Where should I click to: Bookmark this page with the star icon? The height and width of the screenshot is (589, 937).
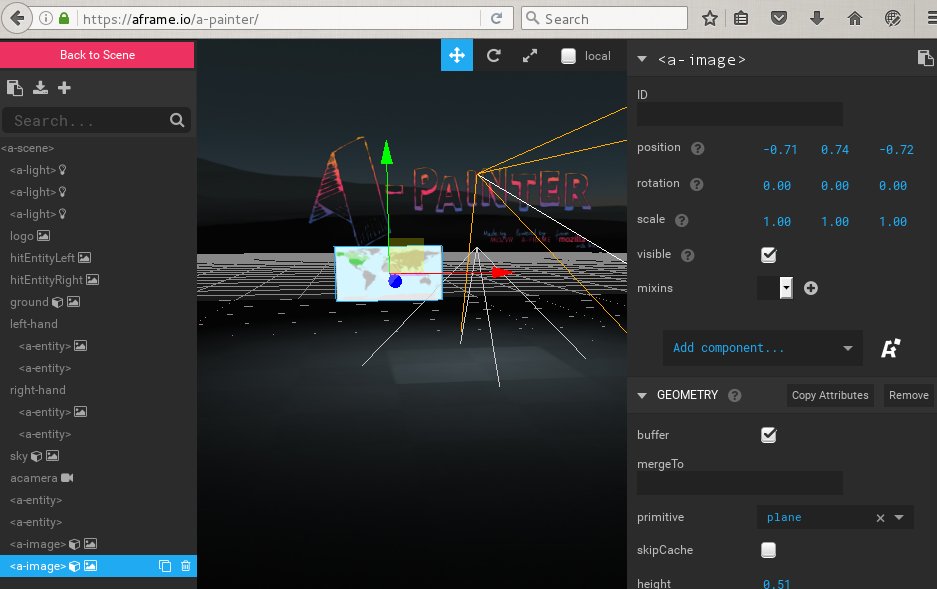click(x=709, y=19)
